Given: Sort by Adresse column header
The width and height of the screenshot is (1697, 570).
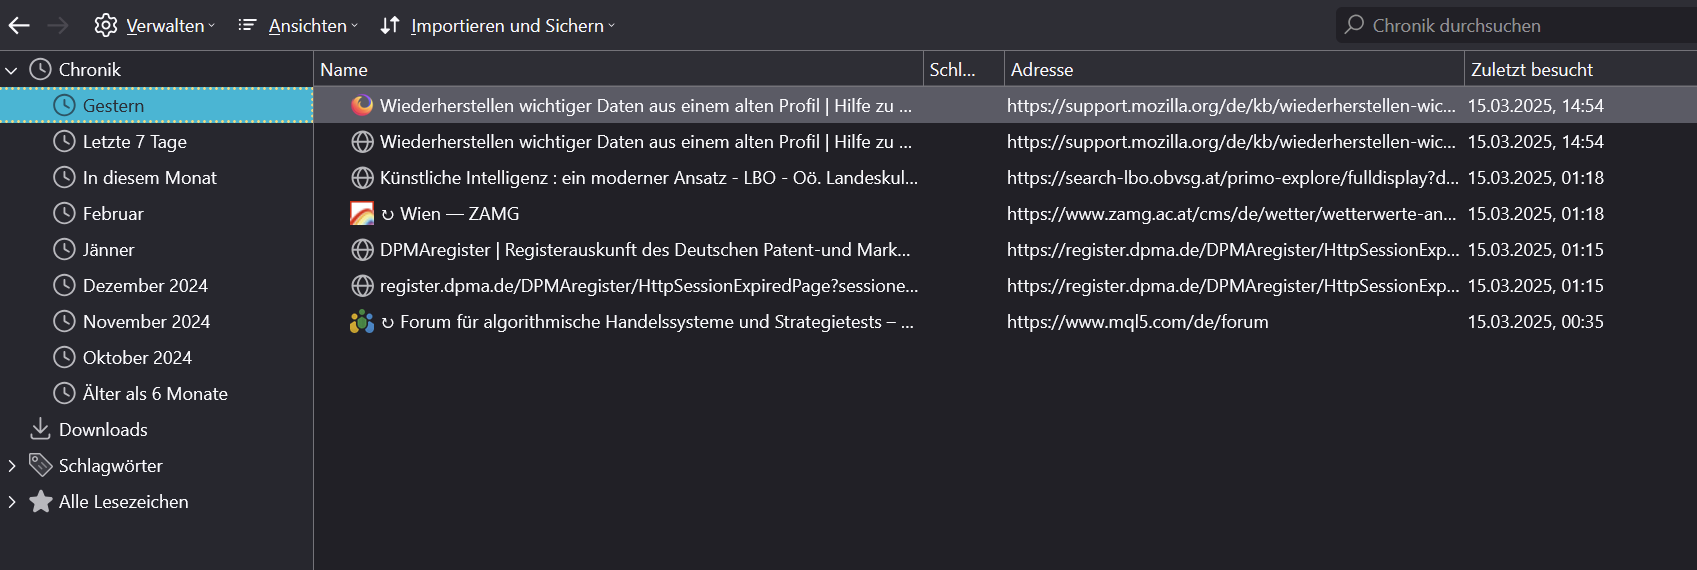Looking at the screenshot, I should click(x=1041, y=69).
